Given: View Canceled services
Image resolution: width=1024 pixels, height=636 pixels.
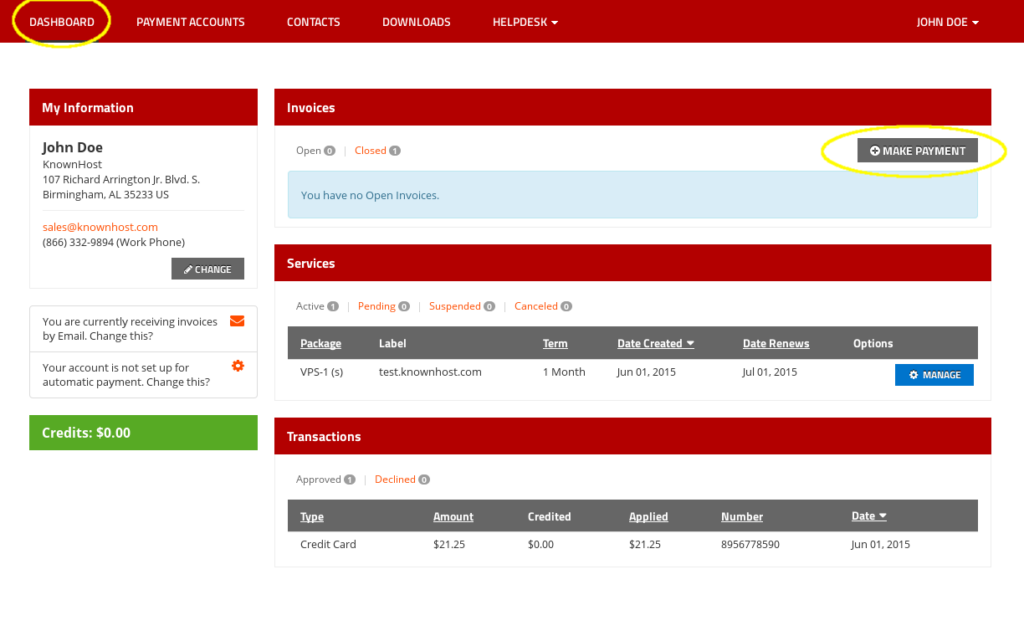Looking at the screenshot, I should pyautogui.click(x=543, y=306).
